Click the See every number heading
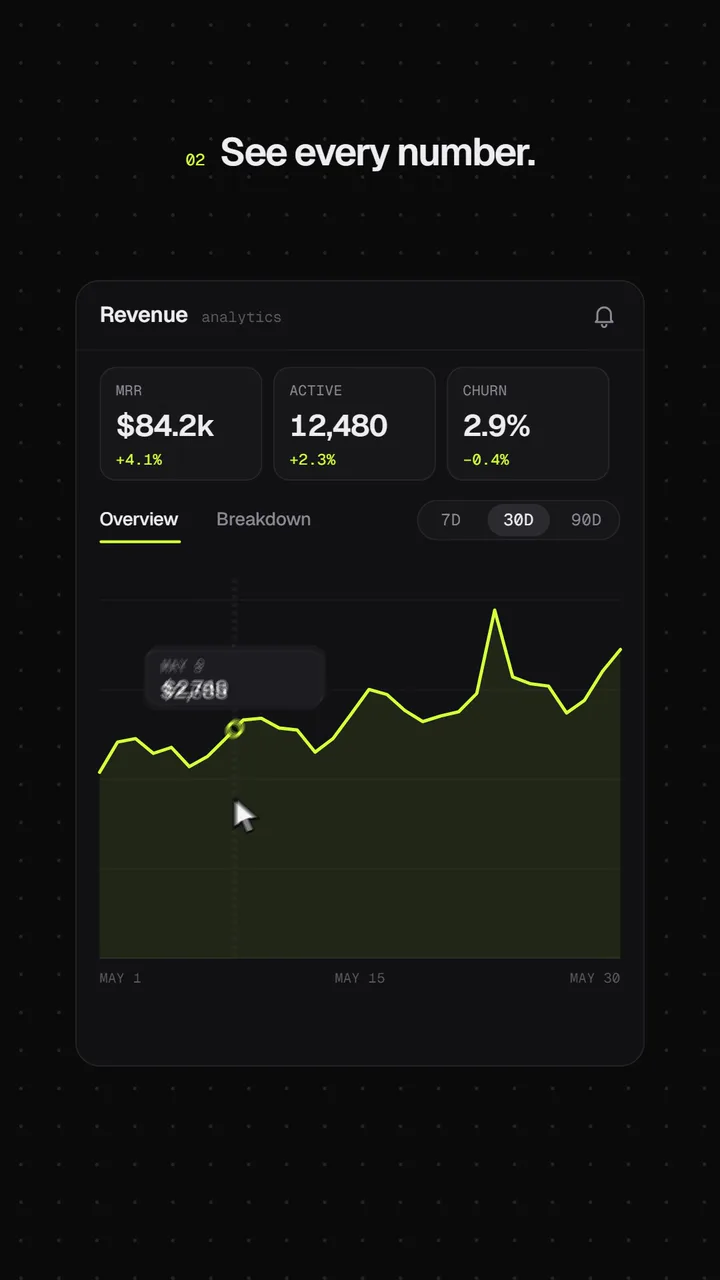 click(378, 153)
